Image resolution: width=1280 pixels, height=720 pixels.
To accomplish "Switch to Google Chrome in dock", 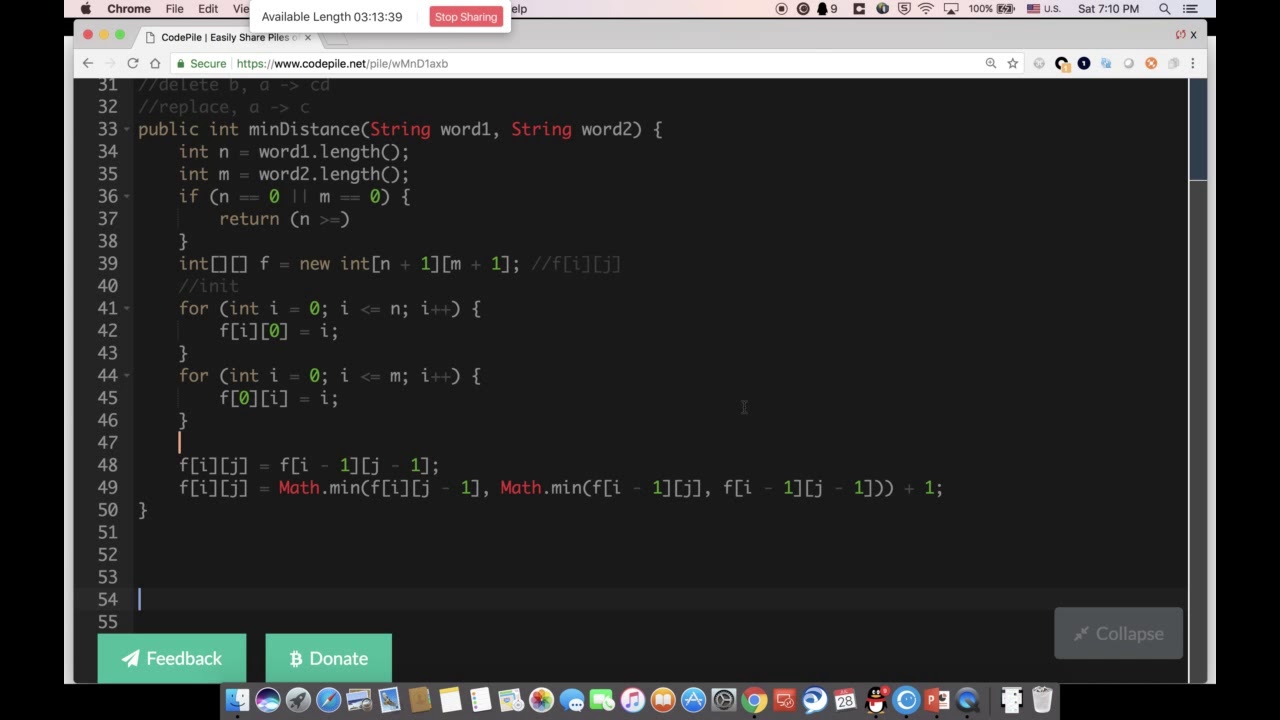I will 754,700.
